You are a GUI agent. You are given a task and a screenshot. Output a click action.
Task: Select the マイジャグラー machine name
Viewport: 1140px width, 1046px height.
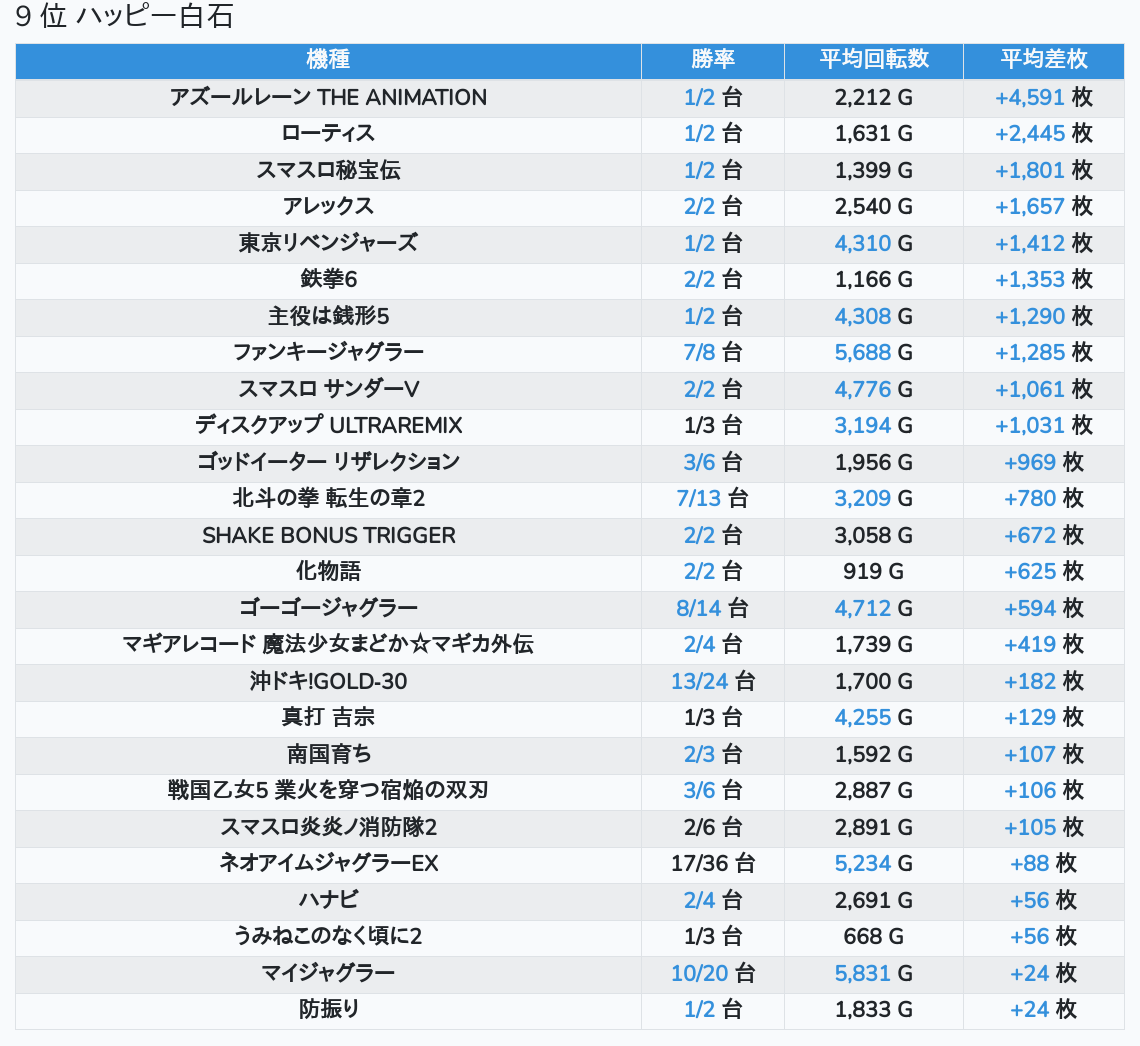click(328, 973)
